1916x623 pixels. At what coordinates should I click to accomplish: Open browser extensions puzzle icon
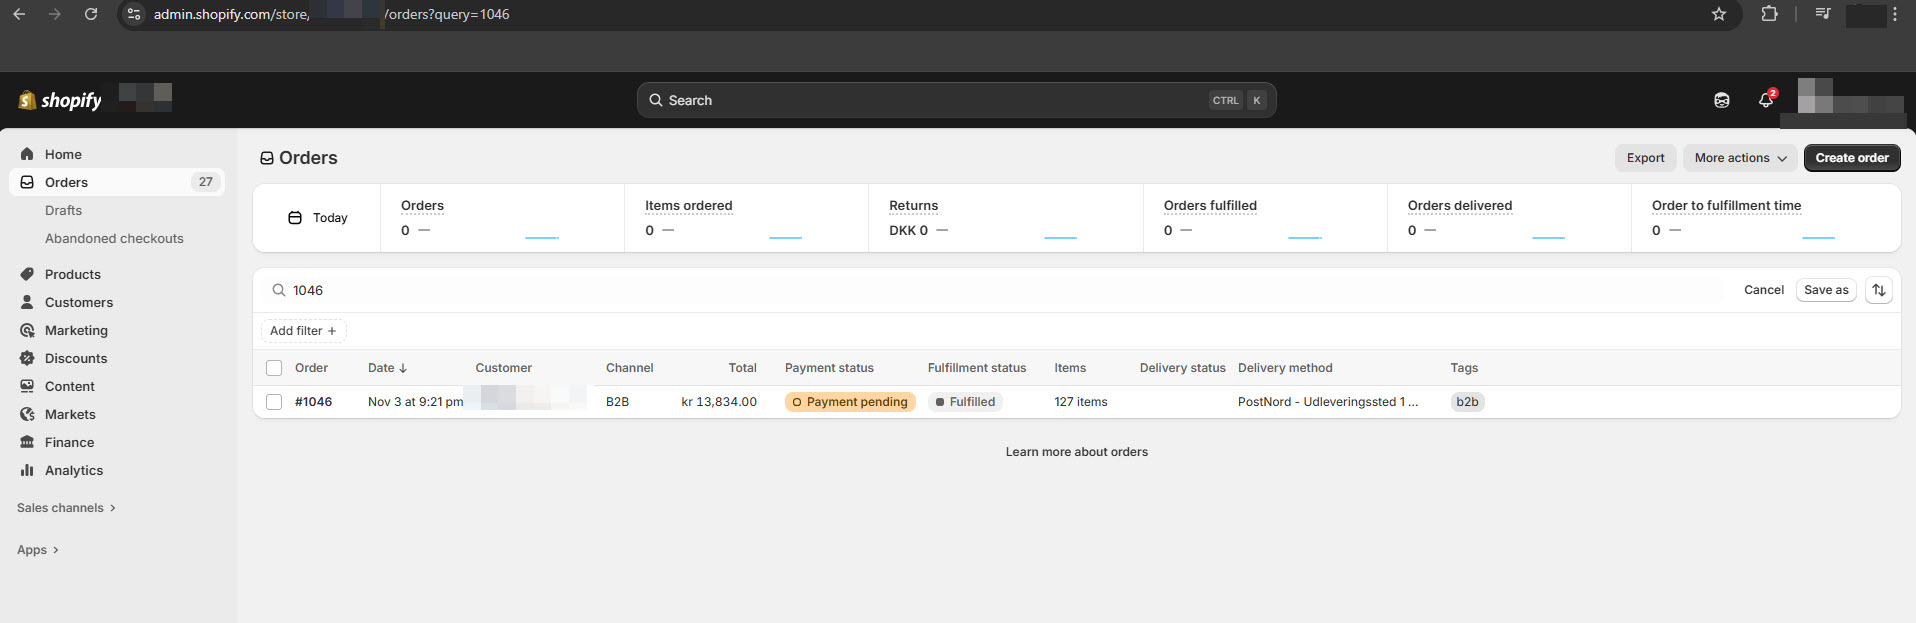pos(1769,14)
